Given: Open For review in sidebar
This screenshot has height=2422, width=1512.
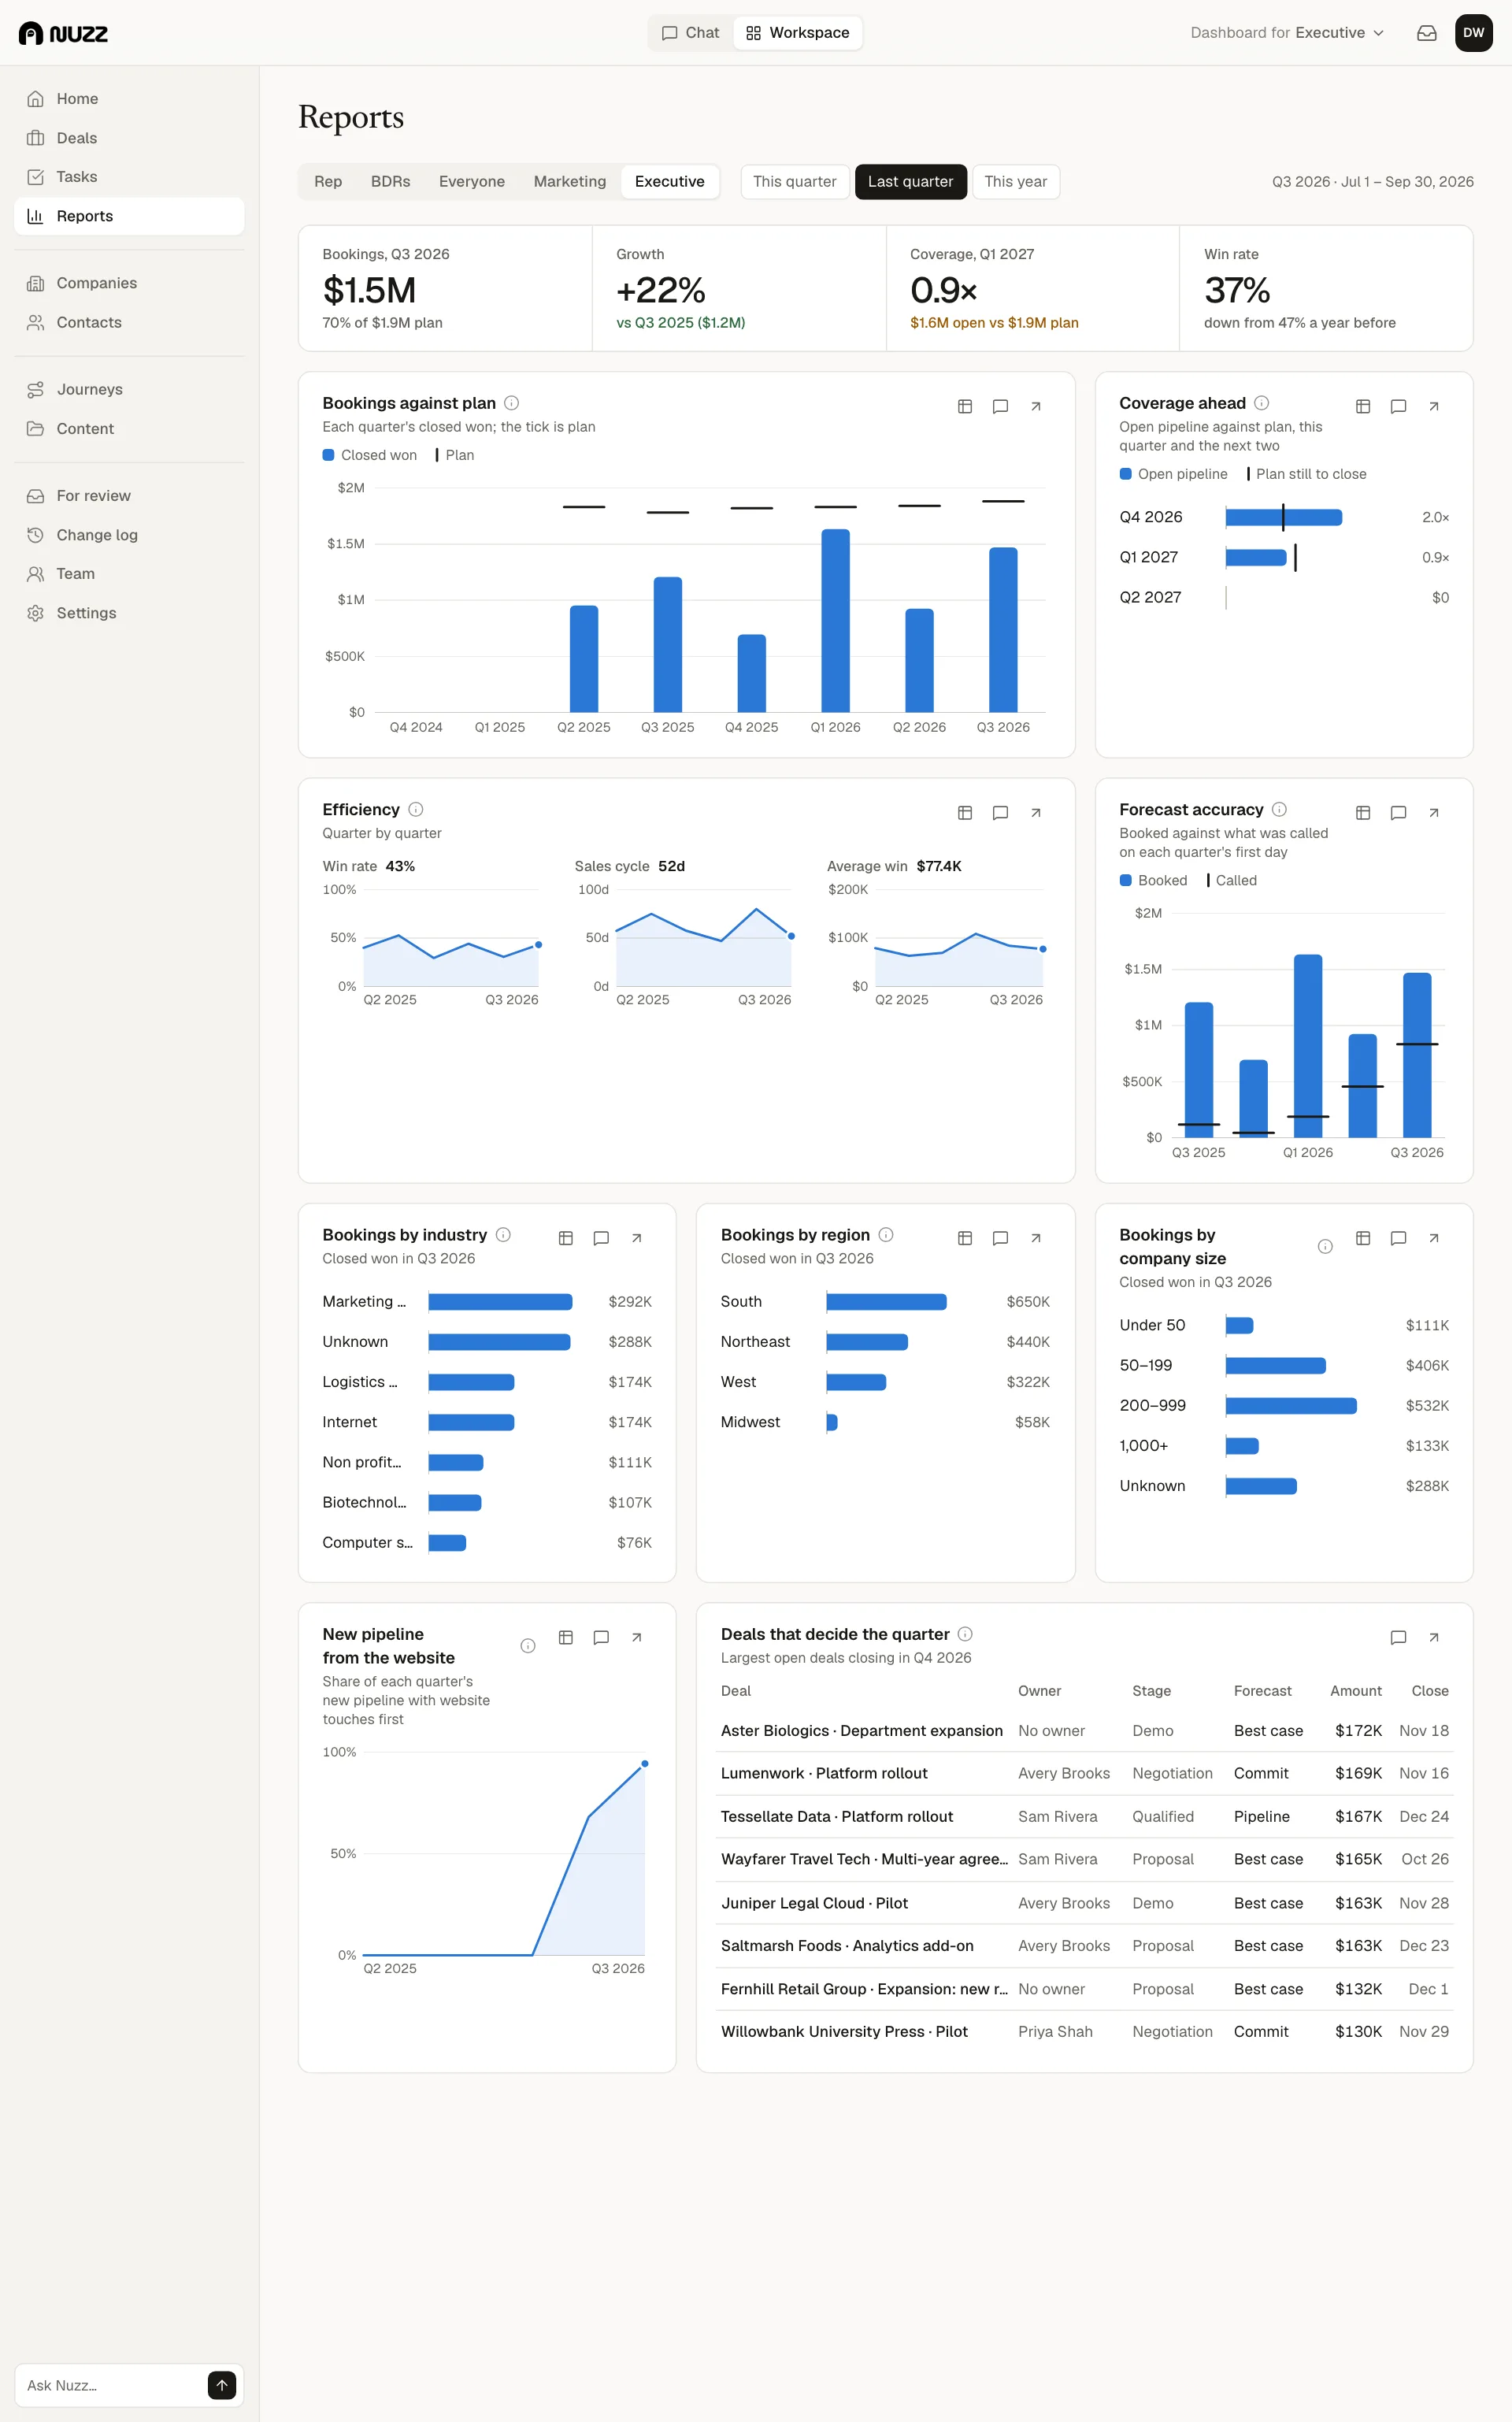Looking at the screenshot, I should (x=129, y=496).
